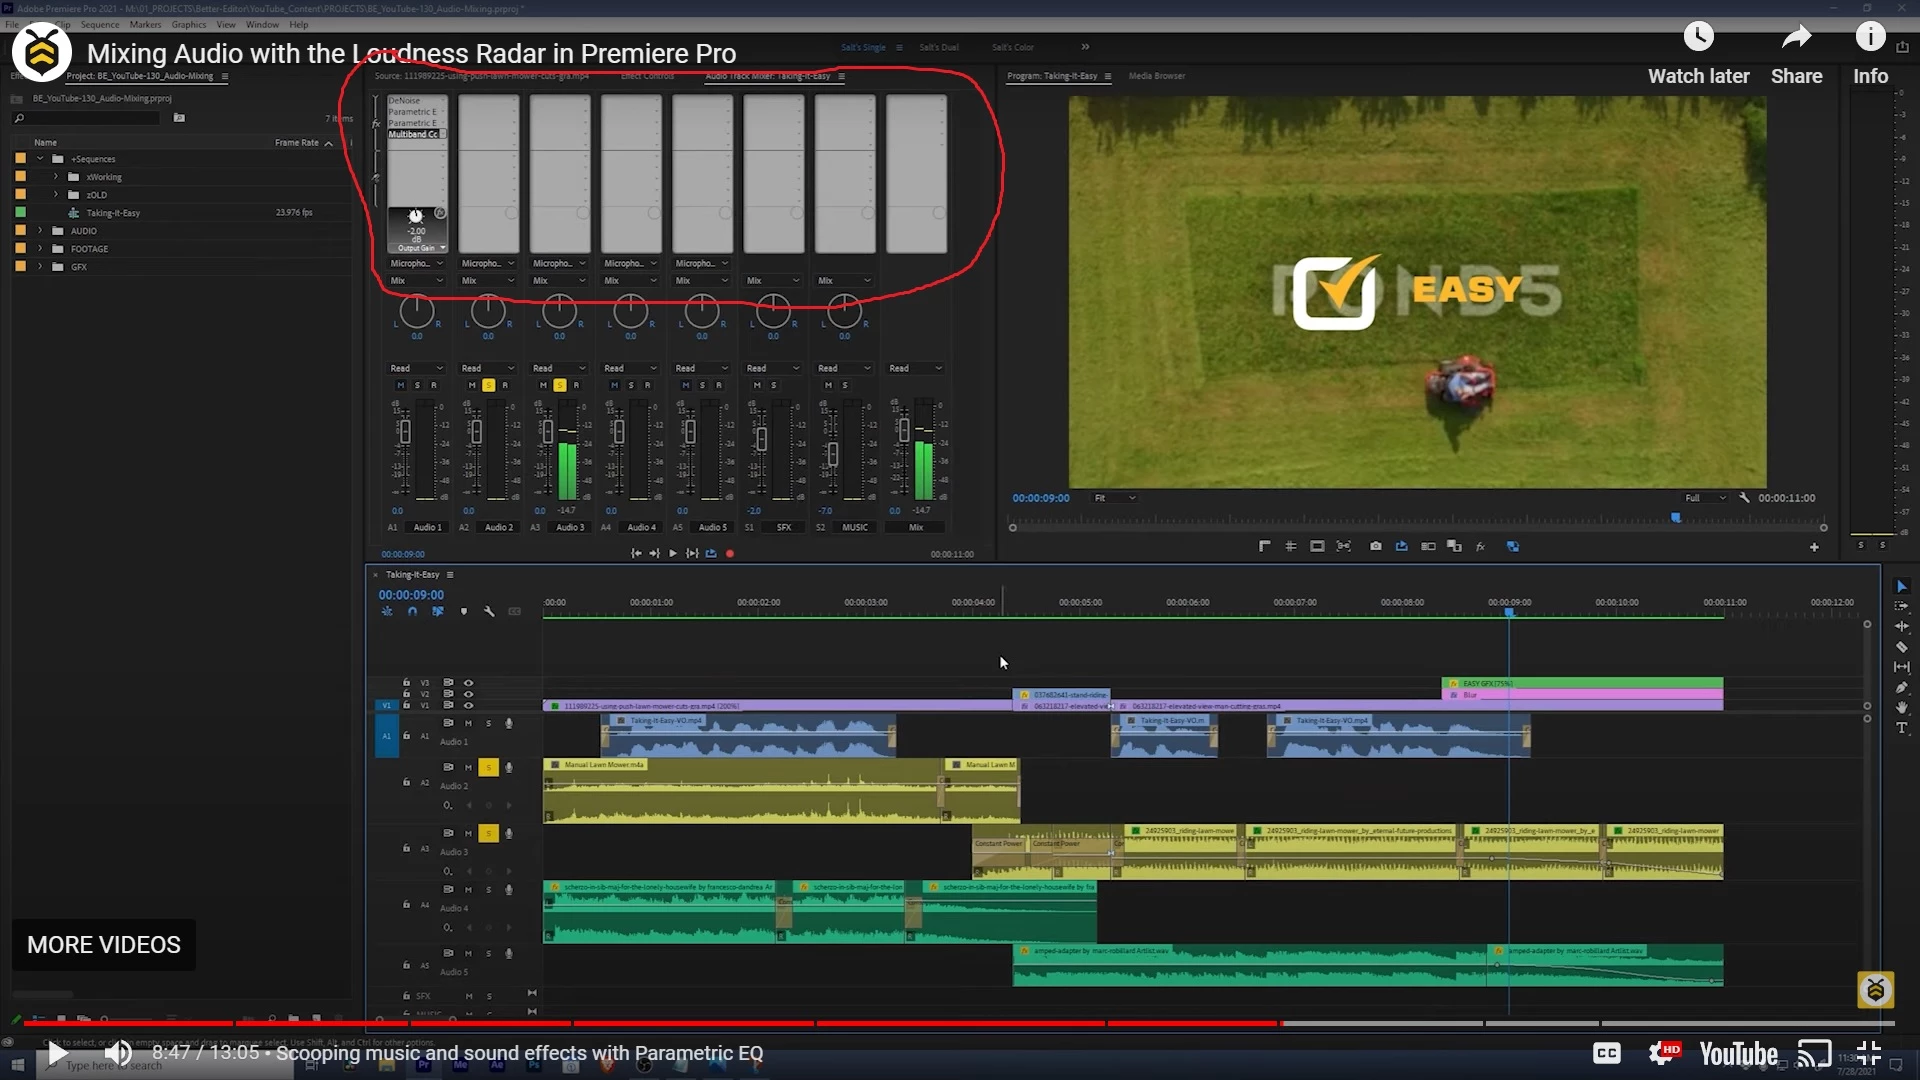Choose the Pen tool
This screenshot has width=1920, height=1080.
(x=1902, y=688)
